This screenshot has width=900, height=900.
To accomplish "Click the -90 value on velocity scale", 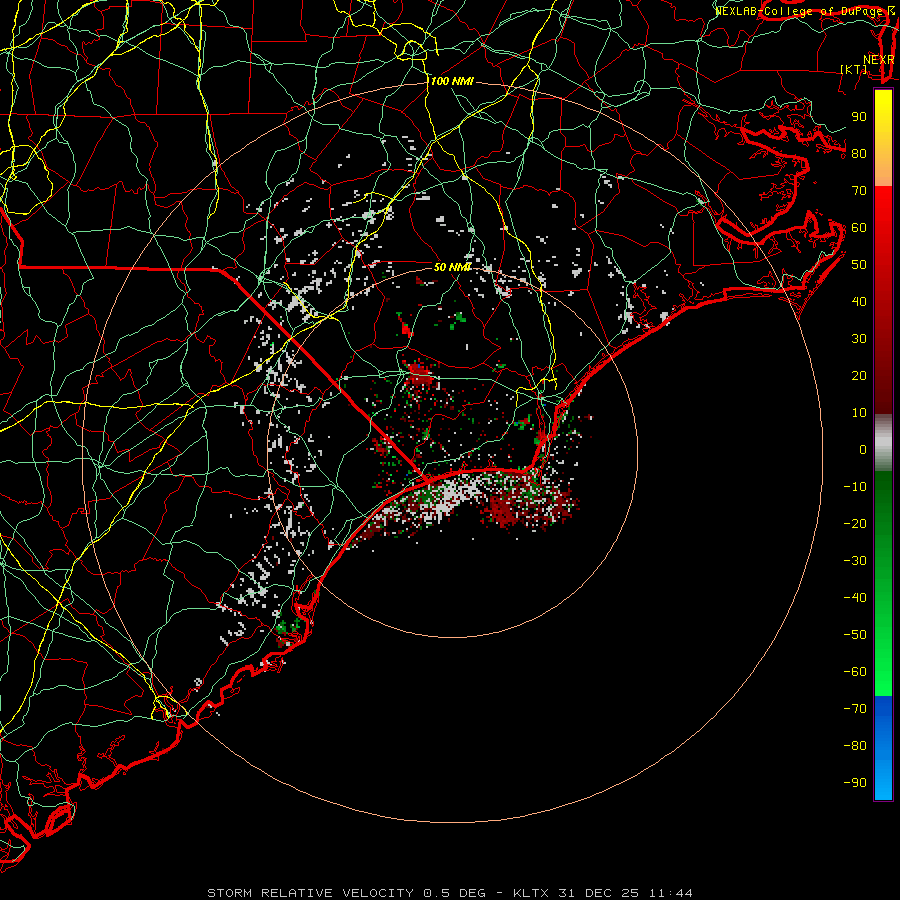I will [x=855, y=782].
